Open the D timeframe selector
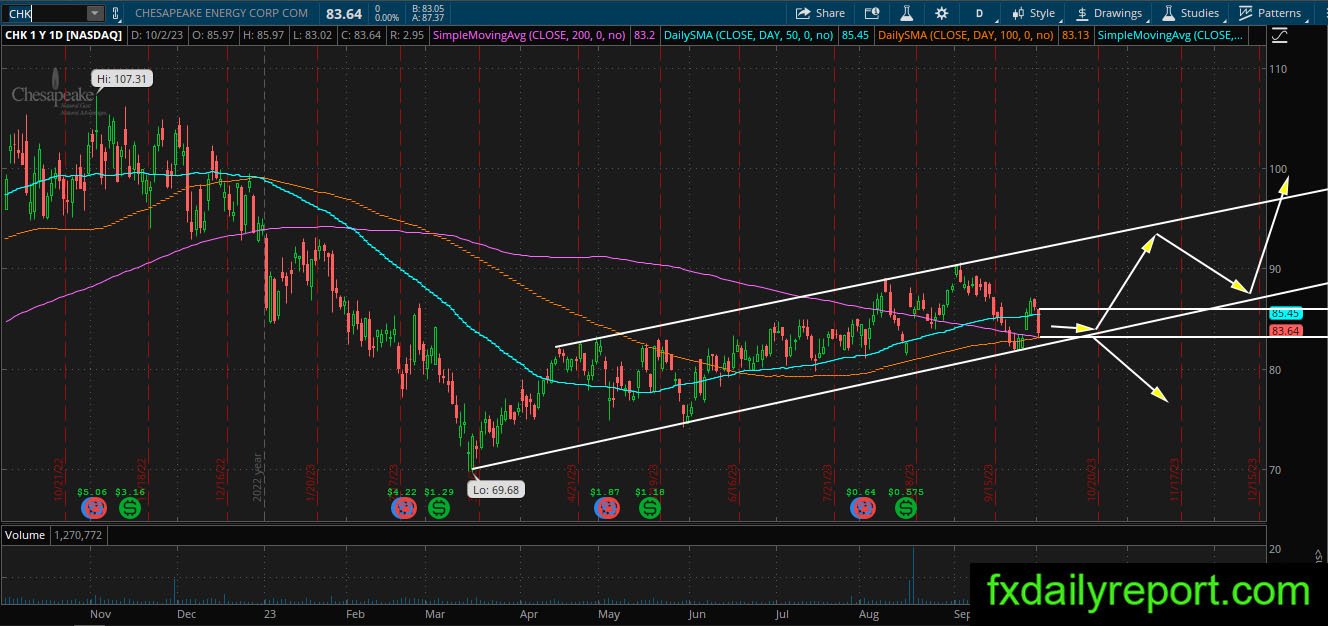 pos(980,13)
